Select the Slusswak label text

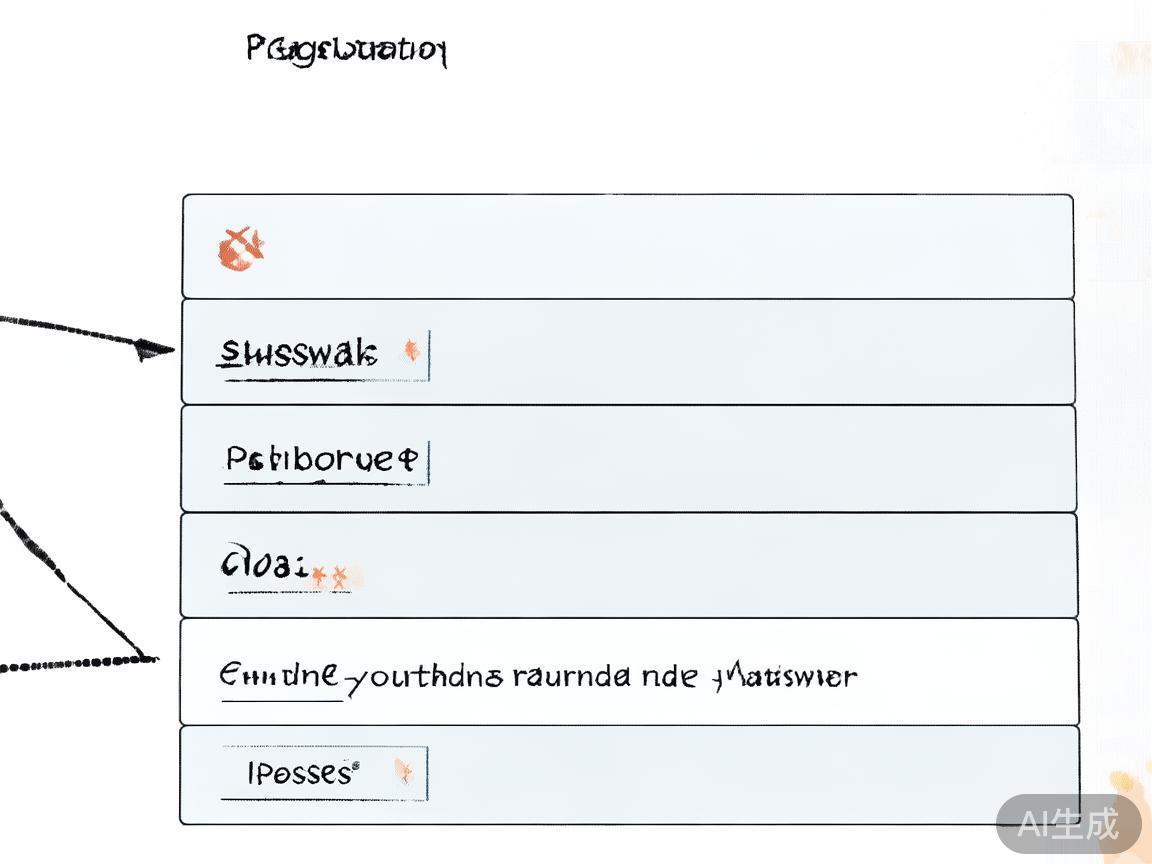pos(298,353)
